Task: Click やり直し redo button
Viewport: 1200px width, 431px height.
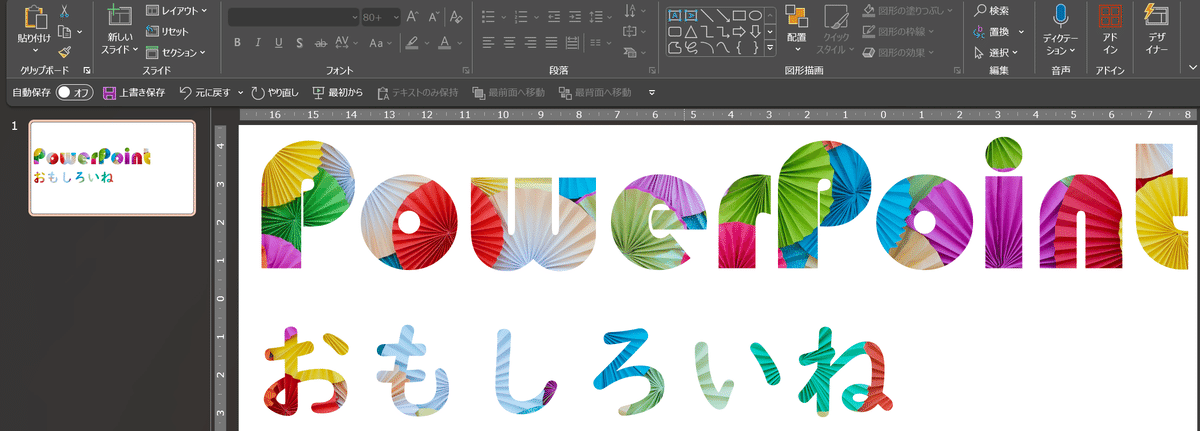Action: (275, 92)
